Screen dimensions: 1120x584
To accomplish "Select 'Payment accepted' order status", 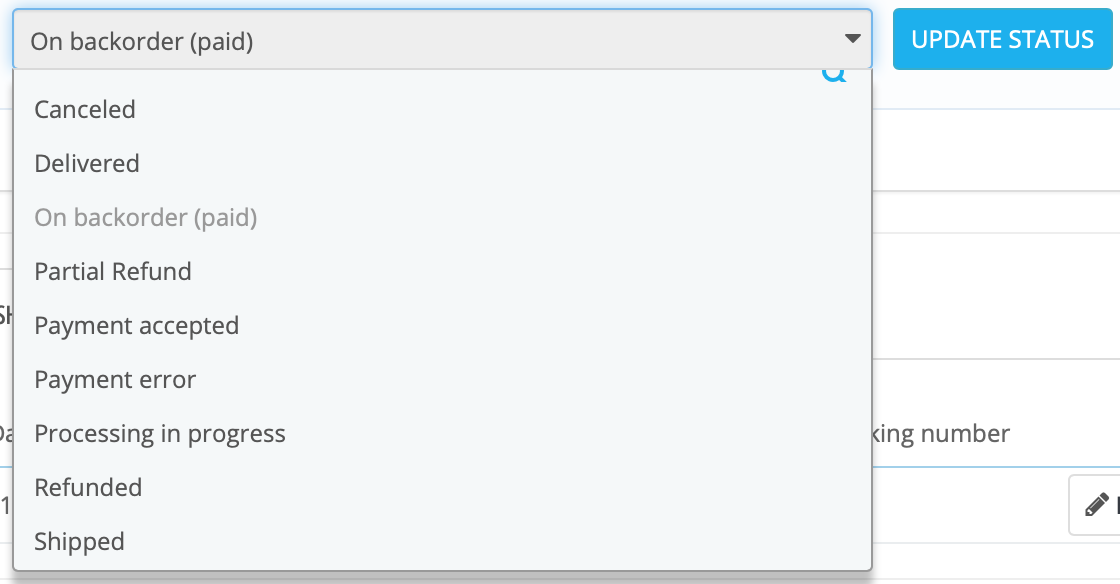I will 137,325.
